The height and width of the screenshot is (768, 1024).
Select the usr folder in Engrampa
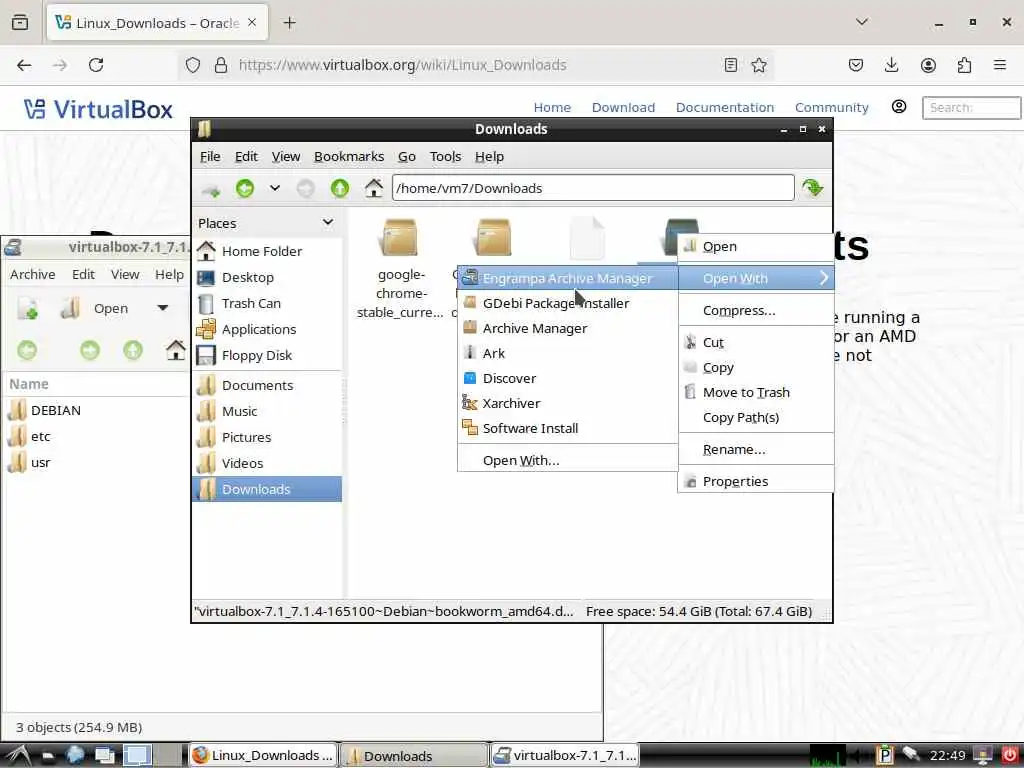click(29, 462)
